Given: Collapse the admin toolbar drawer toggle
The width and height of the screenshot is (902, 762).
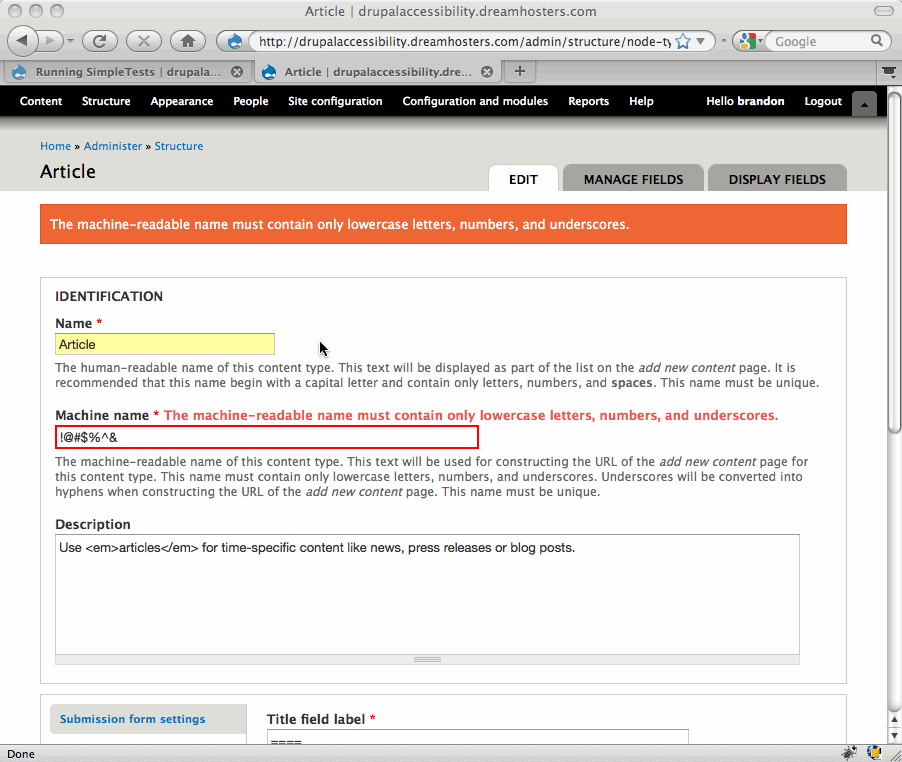Looking at the screenshot, I should 864,104.
